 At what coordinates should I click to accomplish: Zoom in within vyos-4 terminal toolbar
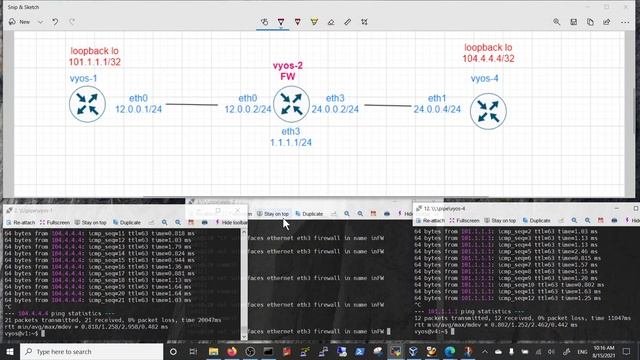pos(574,220)
